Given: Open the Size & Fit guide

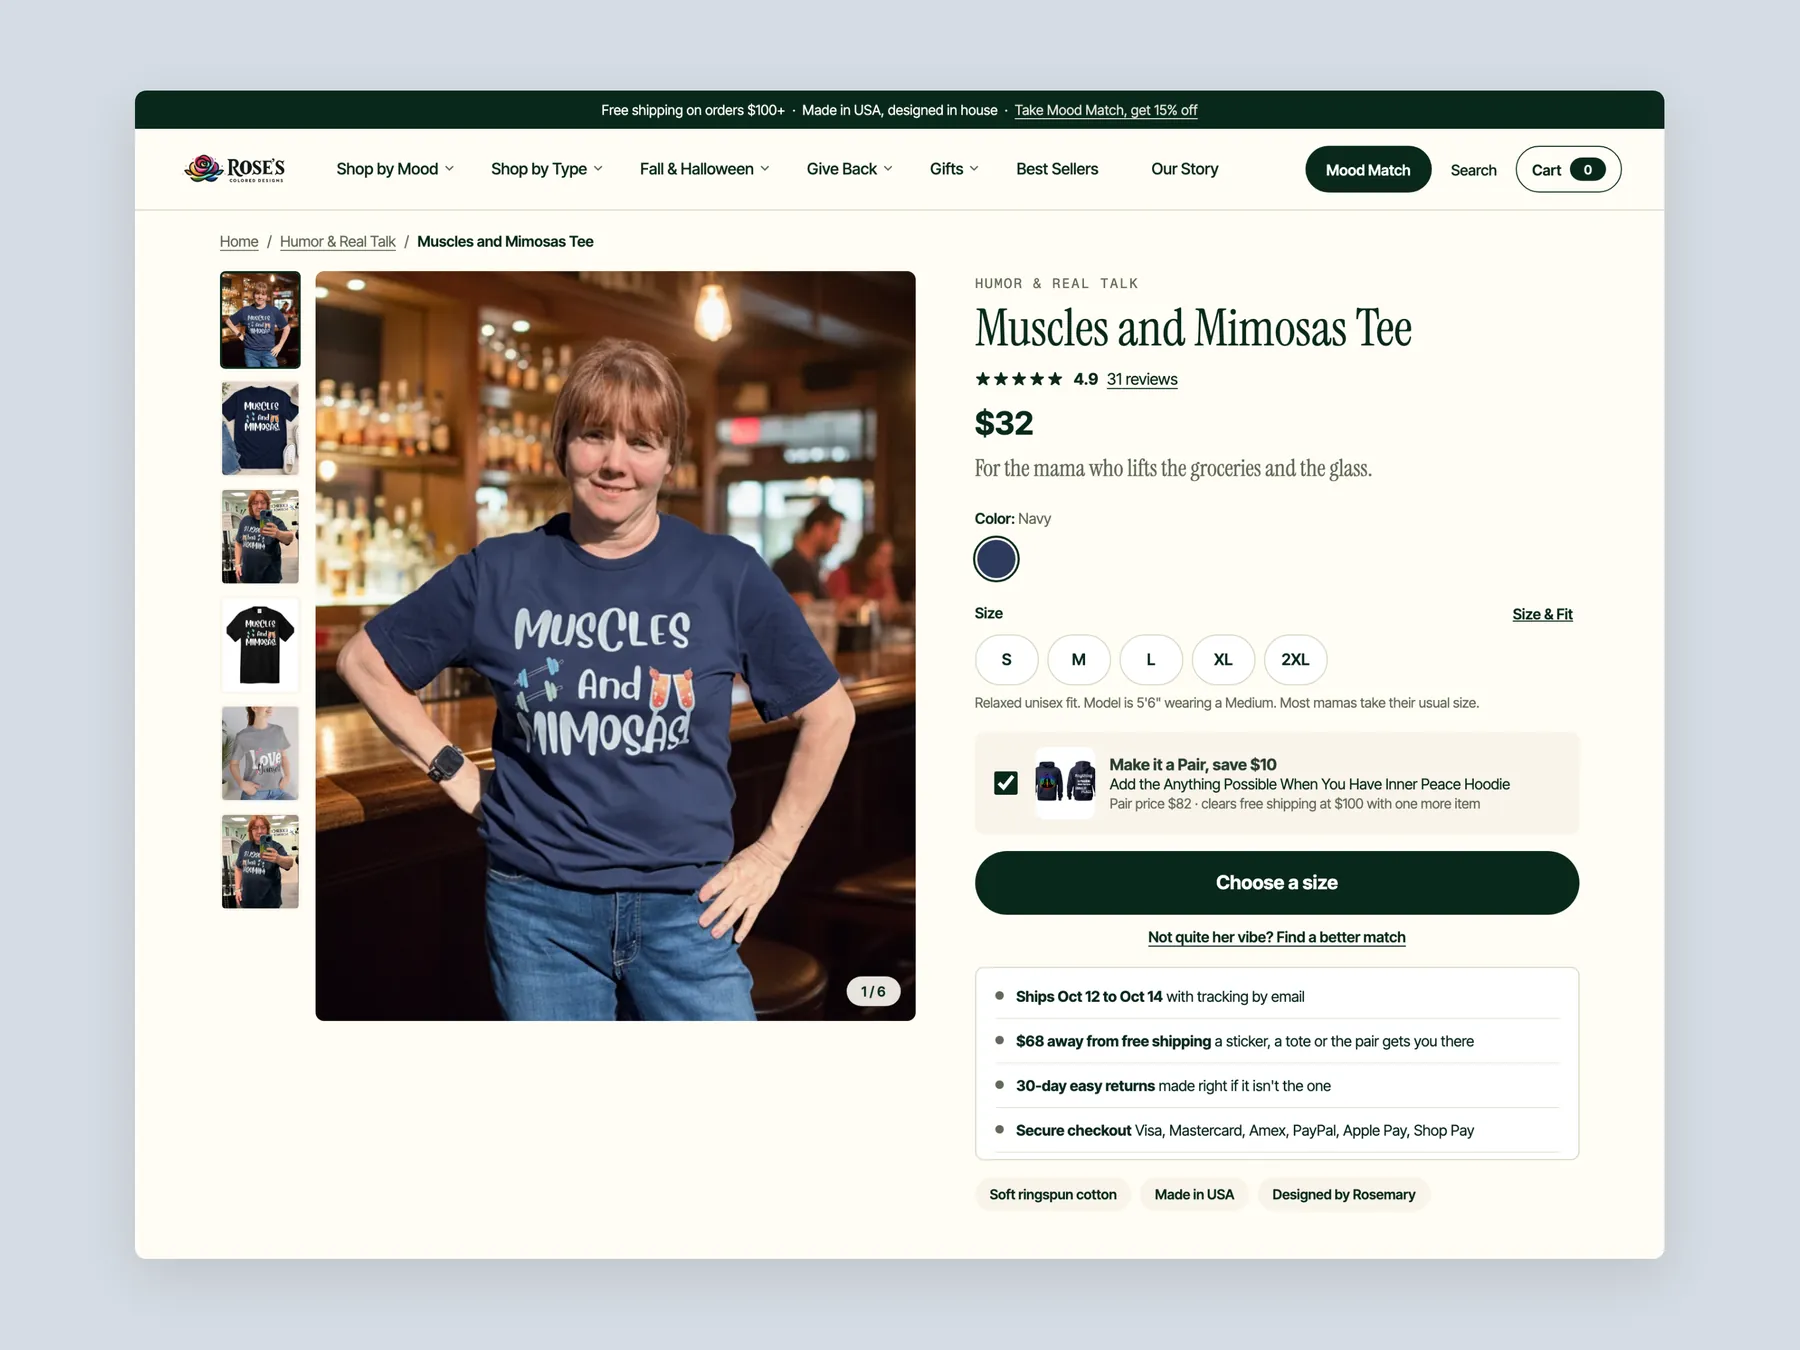Looking at the screenshot, I should coord(1542,614).
